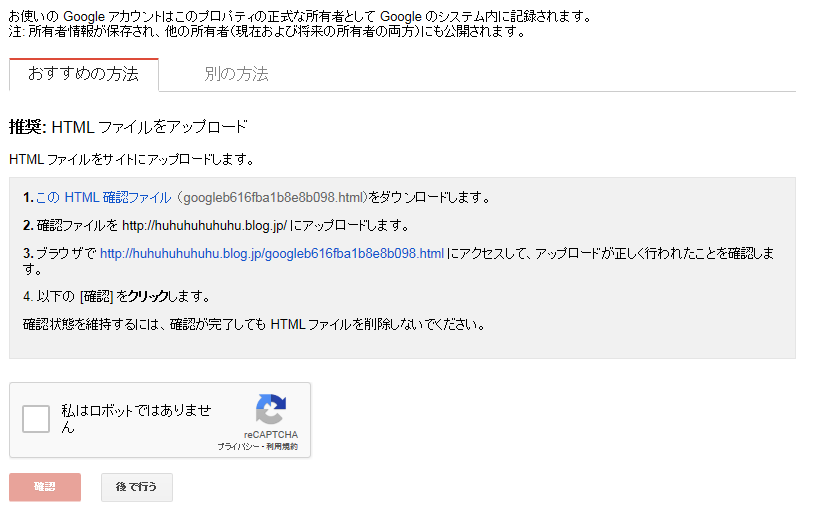The height and width of the screenshot is (513, 816).
Task: Click the http://huhuhuhuhuhu.blog.jp/ text in step 2
Action: (x=205, y=226)
